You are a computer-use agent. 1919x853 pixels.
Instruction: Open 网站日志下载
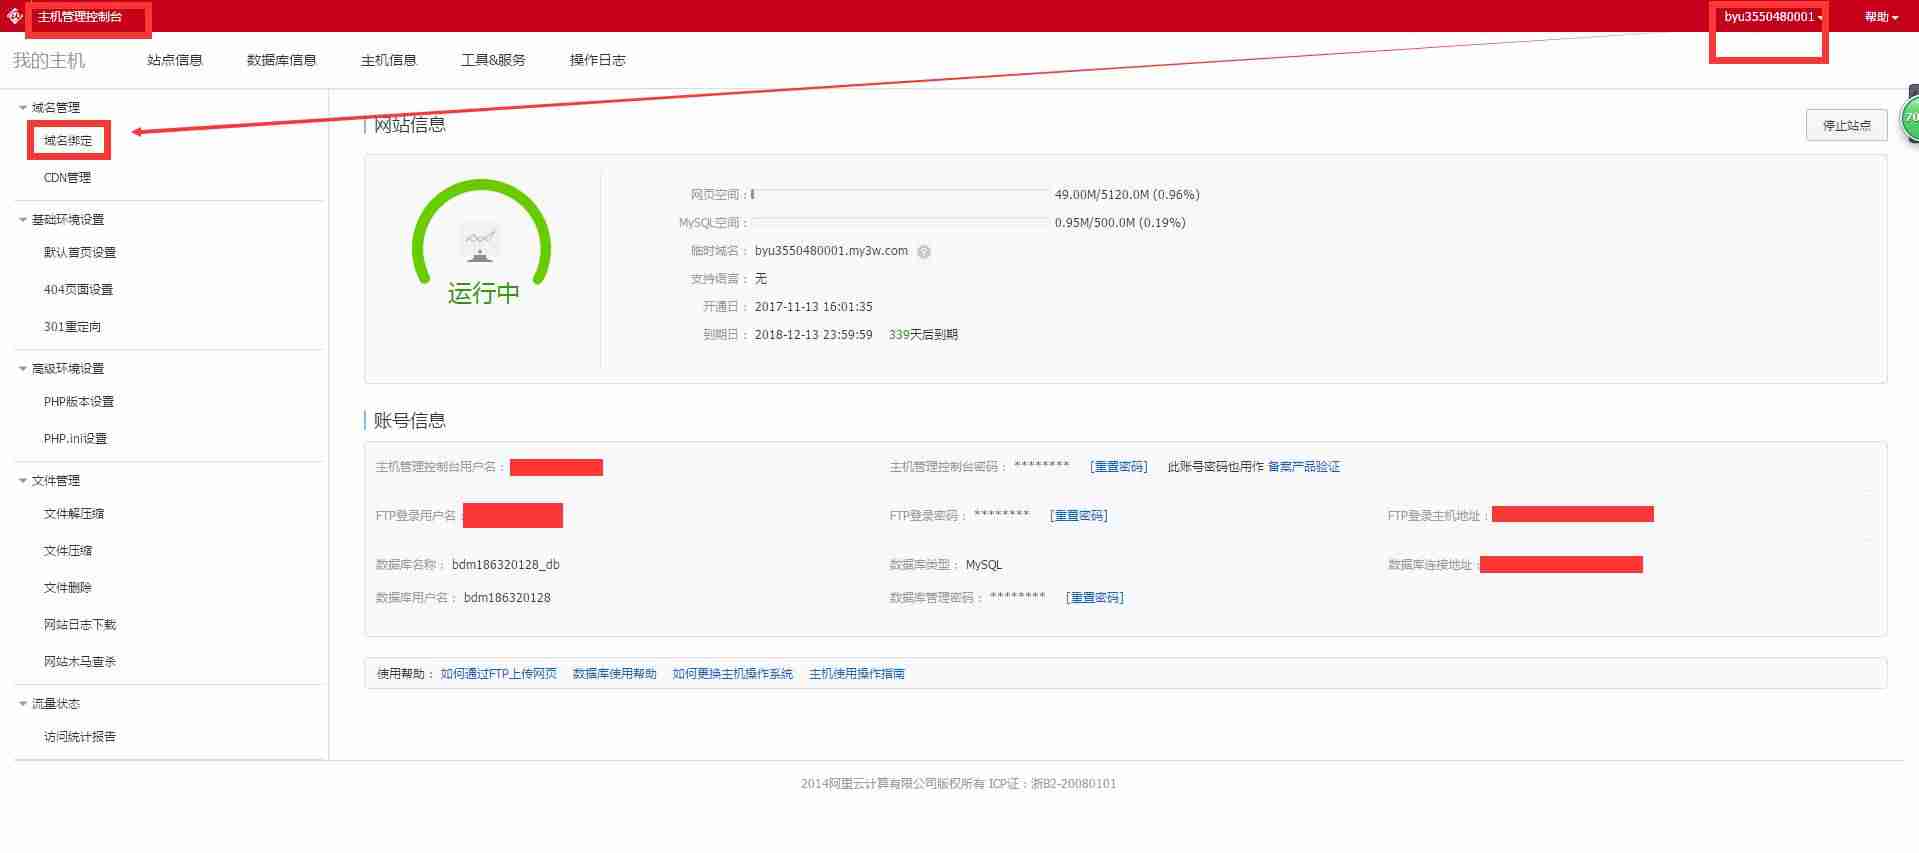pyautogui.click(x=80, y=624)
